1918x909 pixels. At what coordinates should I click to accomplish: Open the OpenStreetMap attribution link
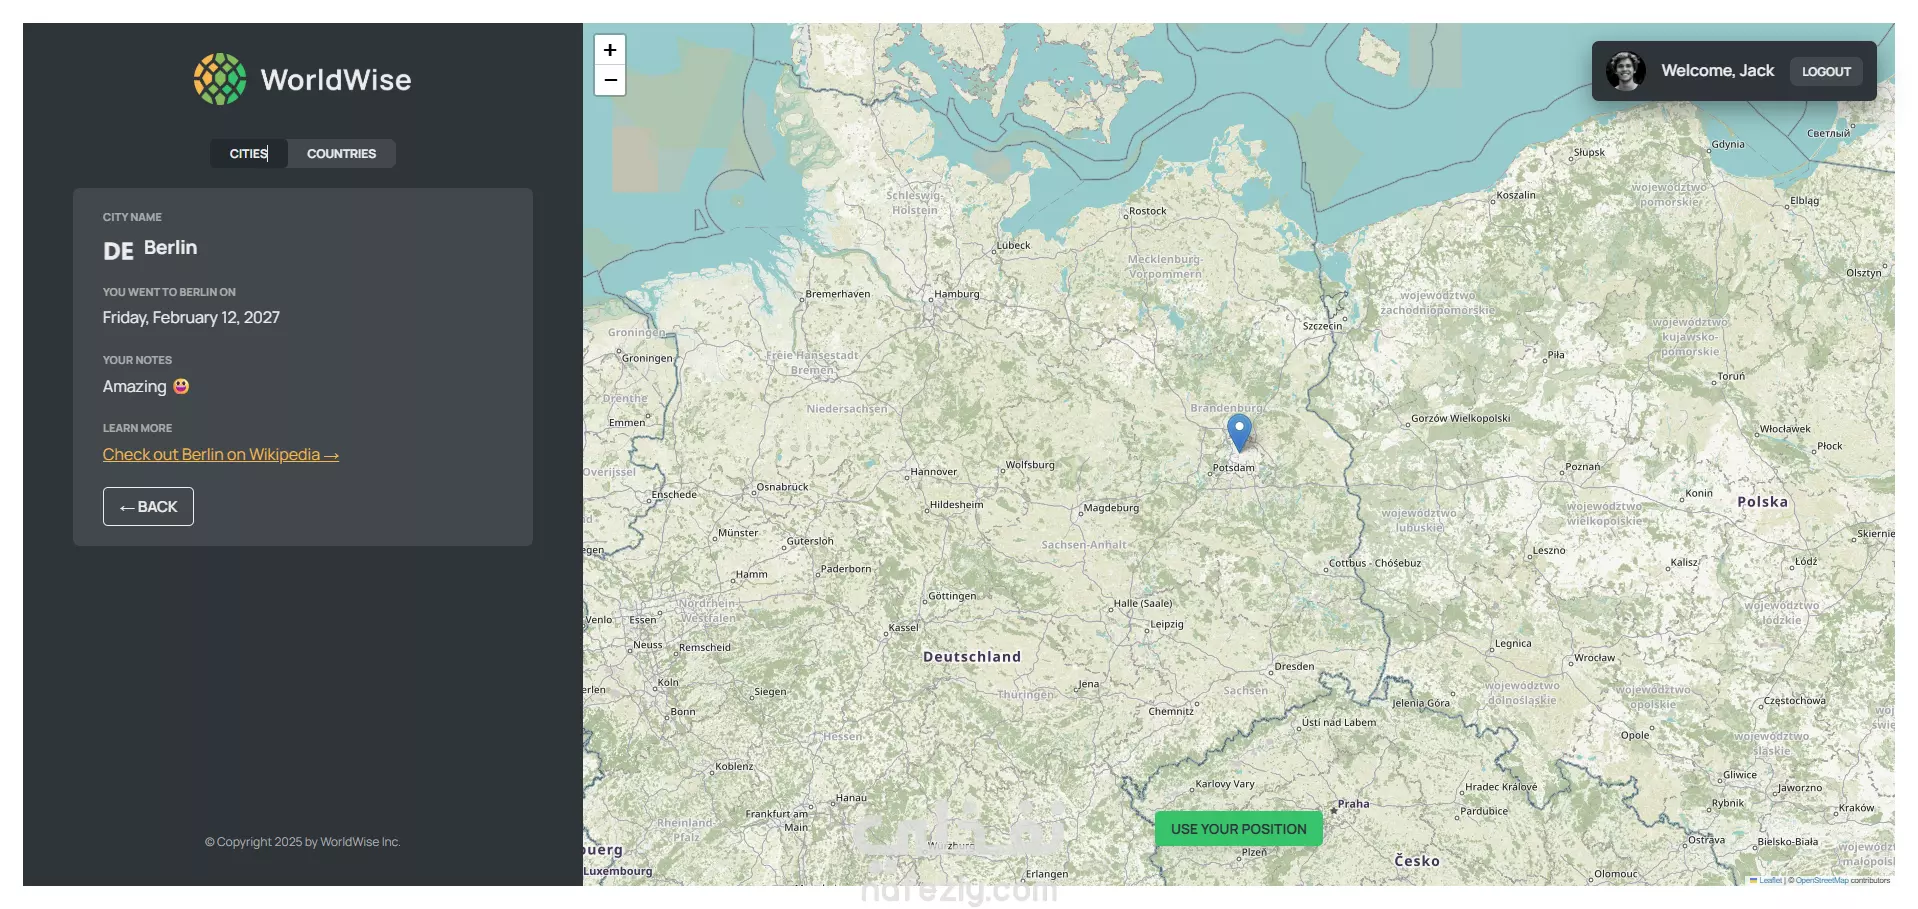coord(1822,880)
